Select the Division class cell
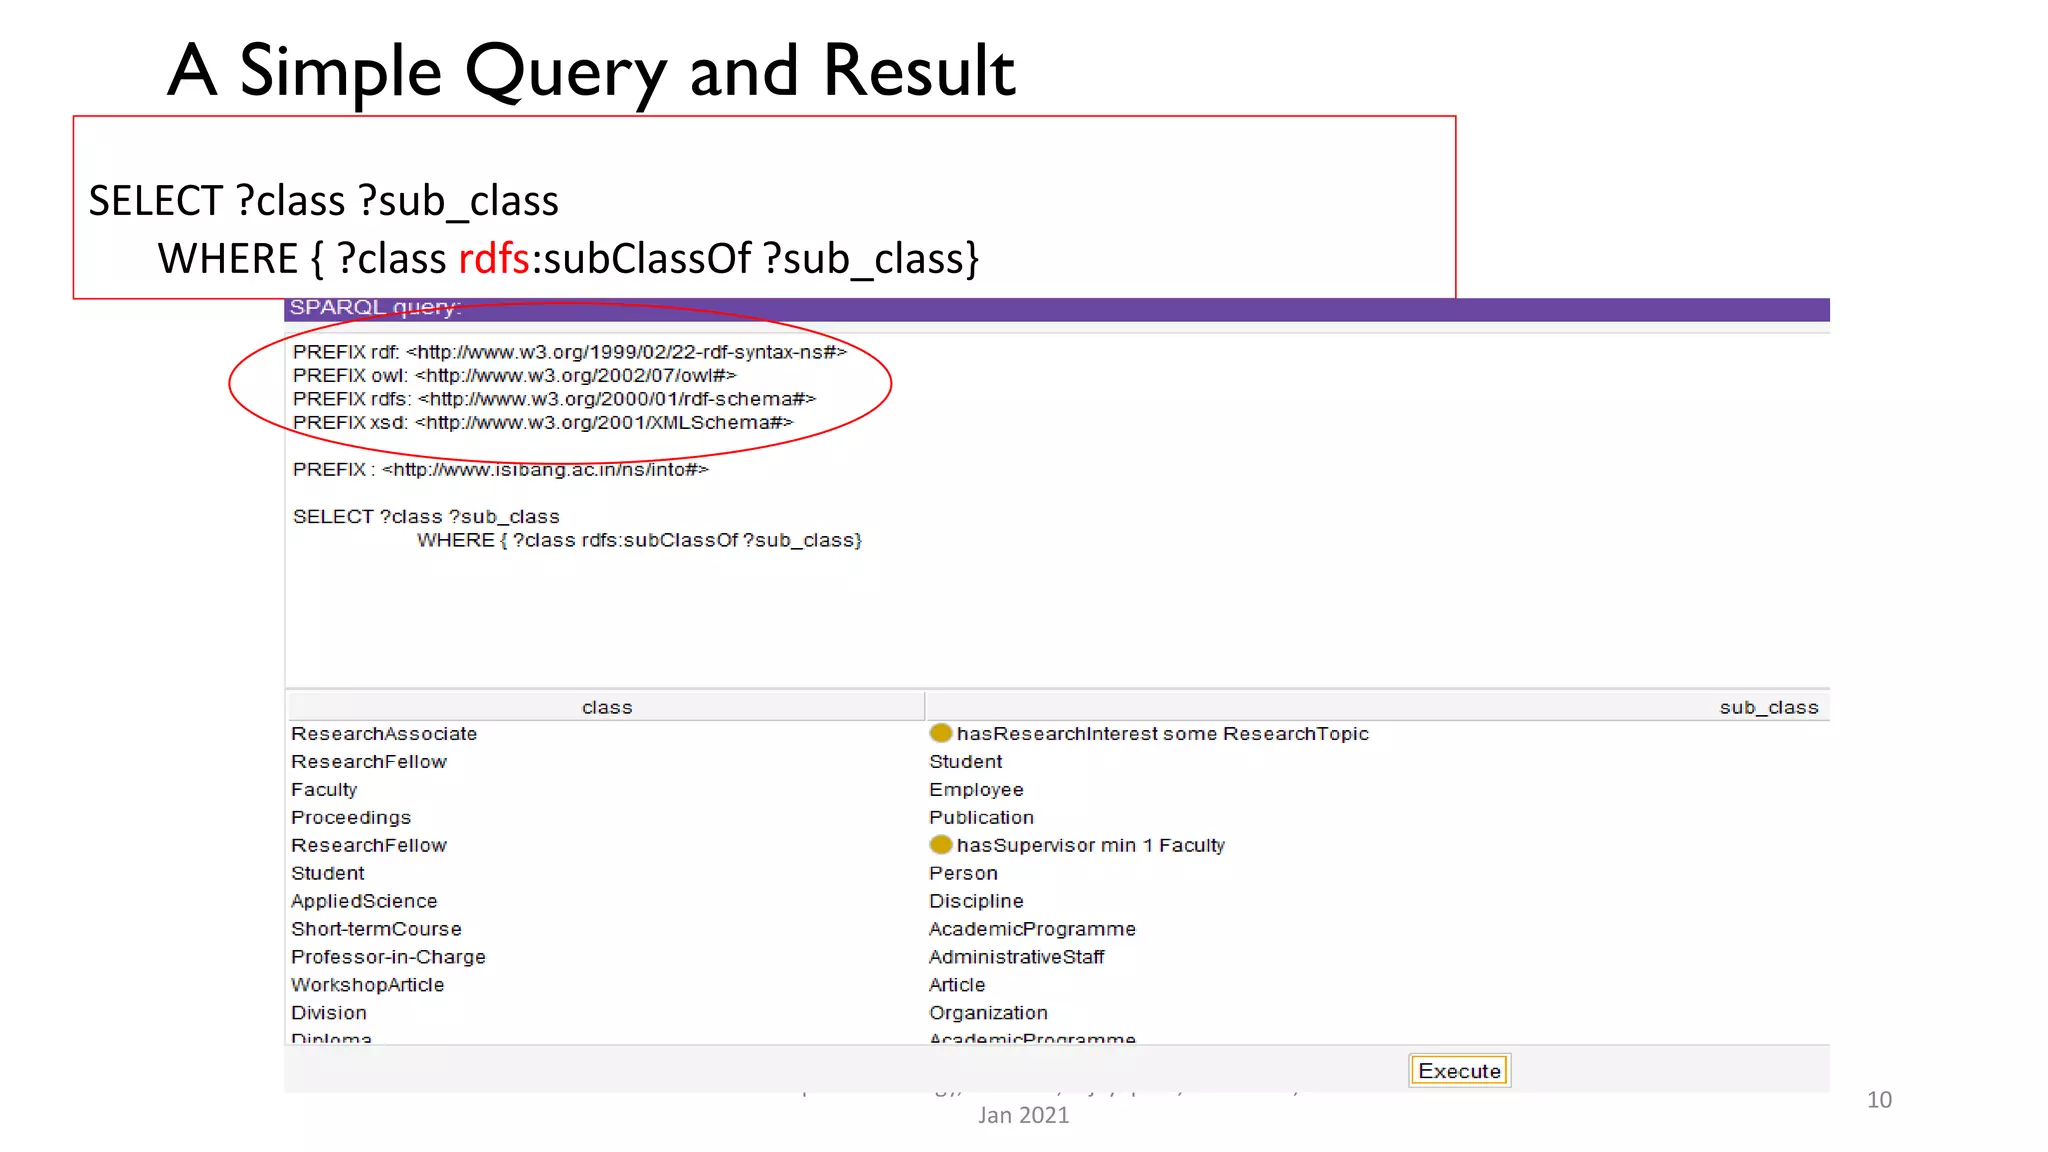The image size is (2048, 1152). 329,1014
